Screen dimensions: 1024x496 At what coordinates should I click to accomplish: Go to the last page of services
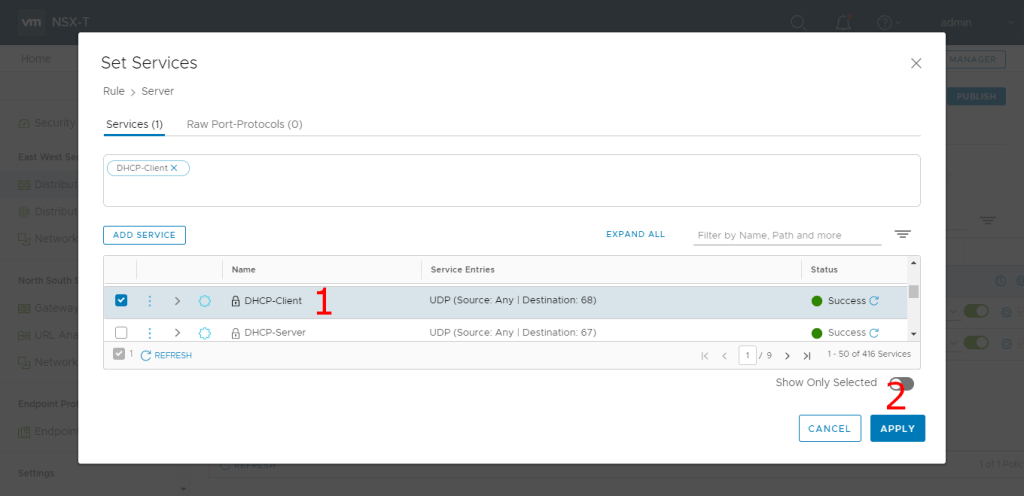click(x=807, y=355)
